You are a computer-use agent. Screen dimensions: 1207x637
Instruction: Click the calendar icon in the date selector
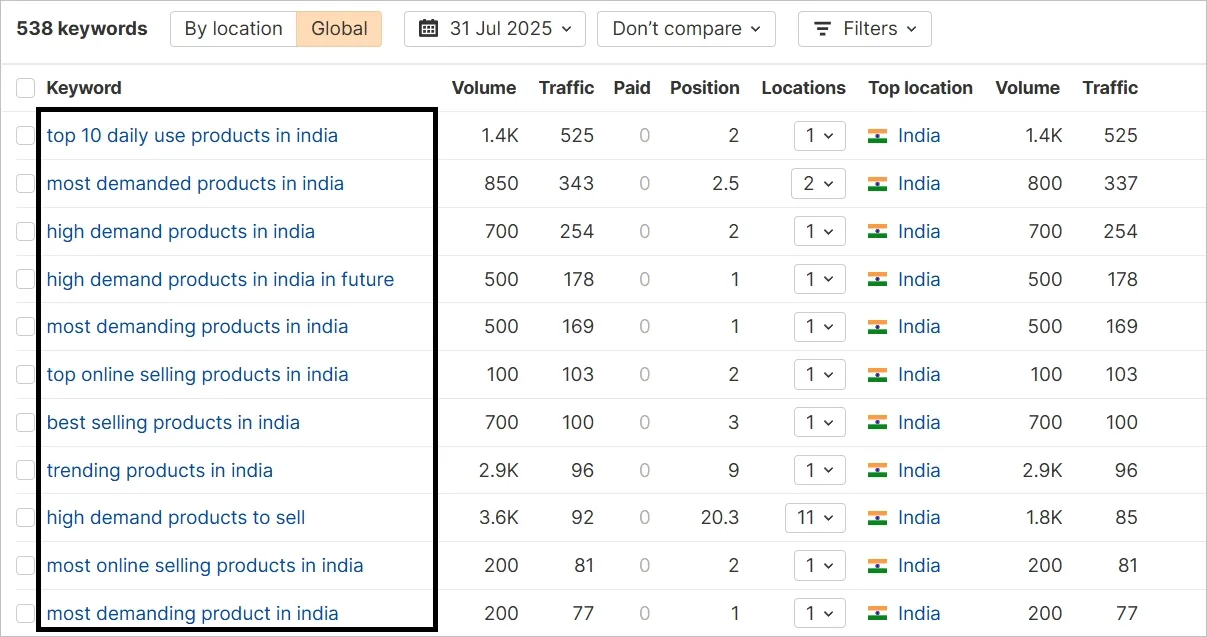coord(429,28)
